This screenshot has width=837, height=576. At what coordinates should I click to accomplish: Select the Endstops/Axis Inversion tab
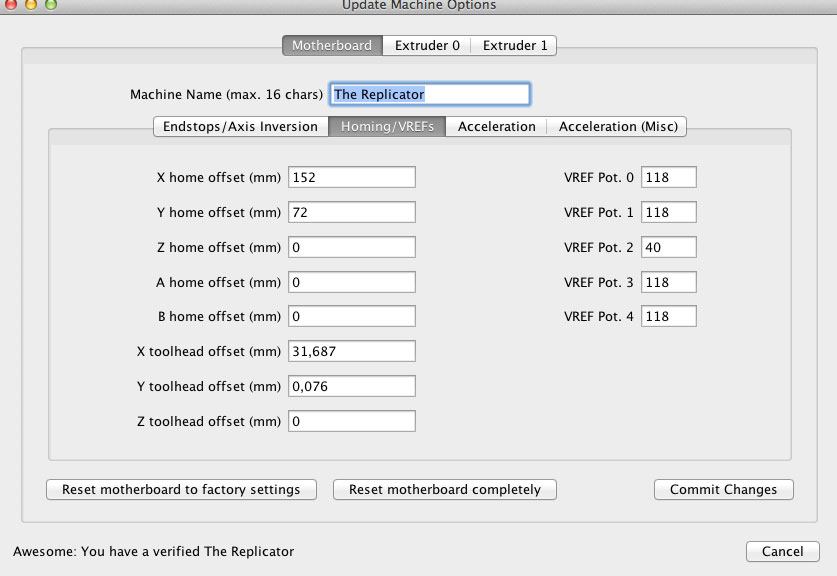[240, 127]
